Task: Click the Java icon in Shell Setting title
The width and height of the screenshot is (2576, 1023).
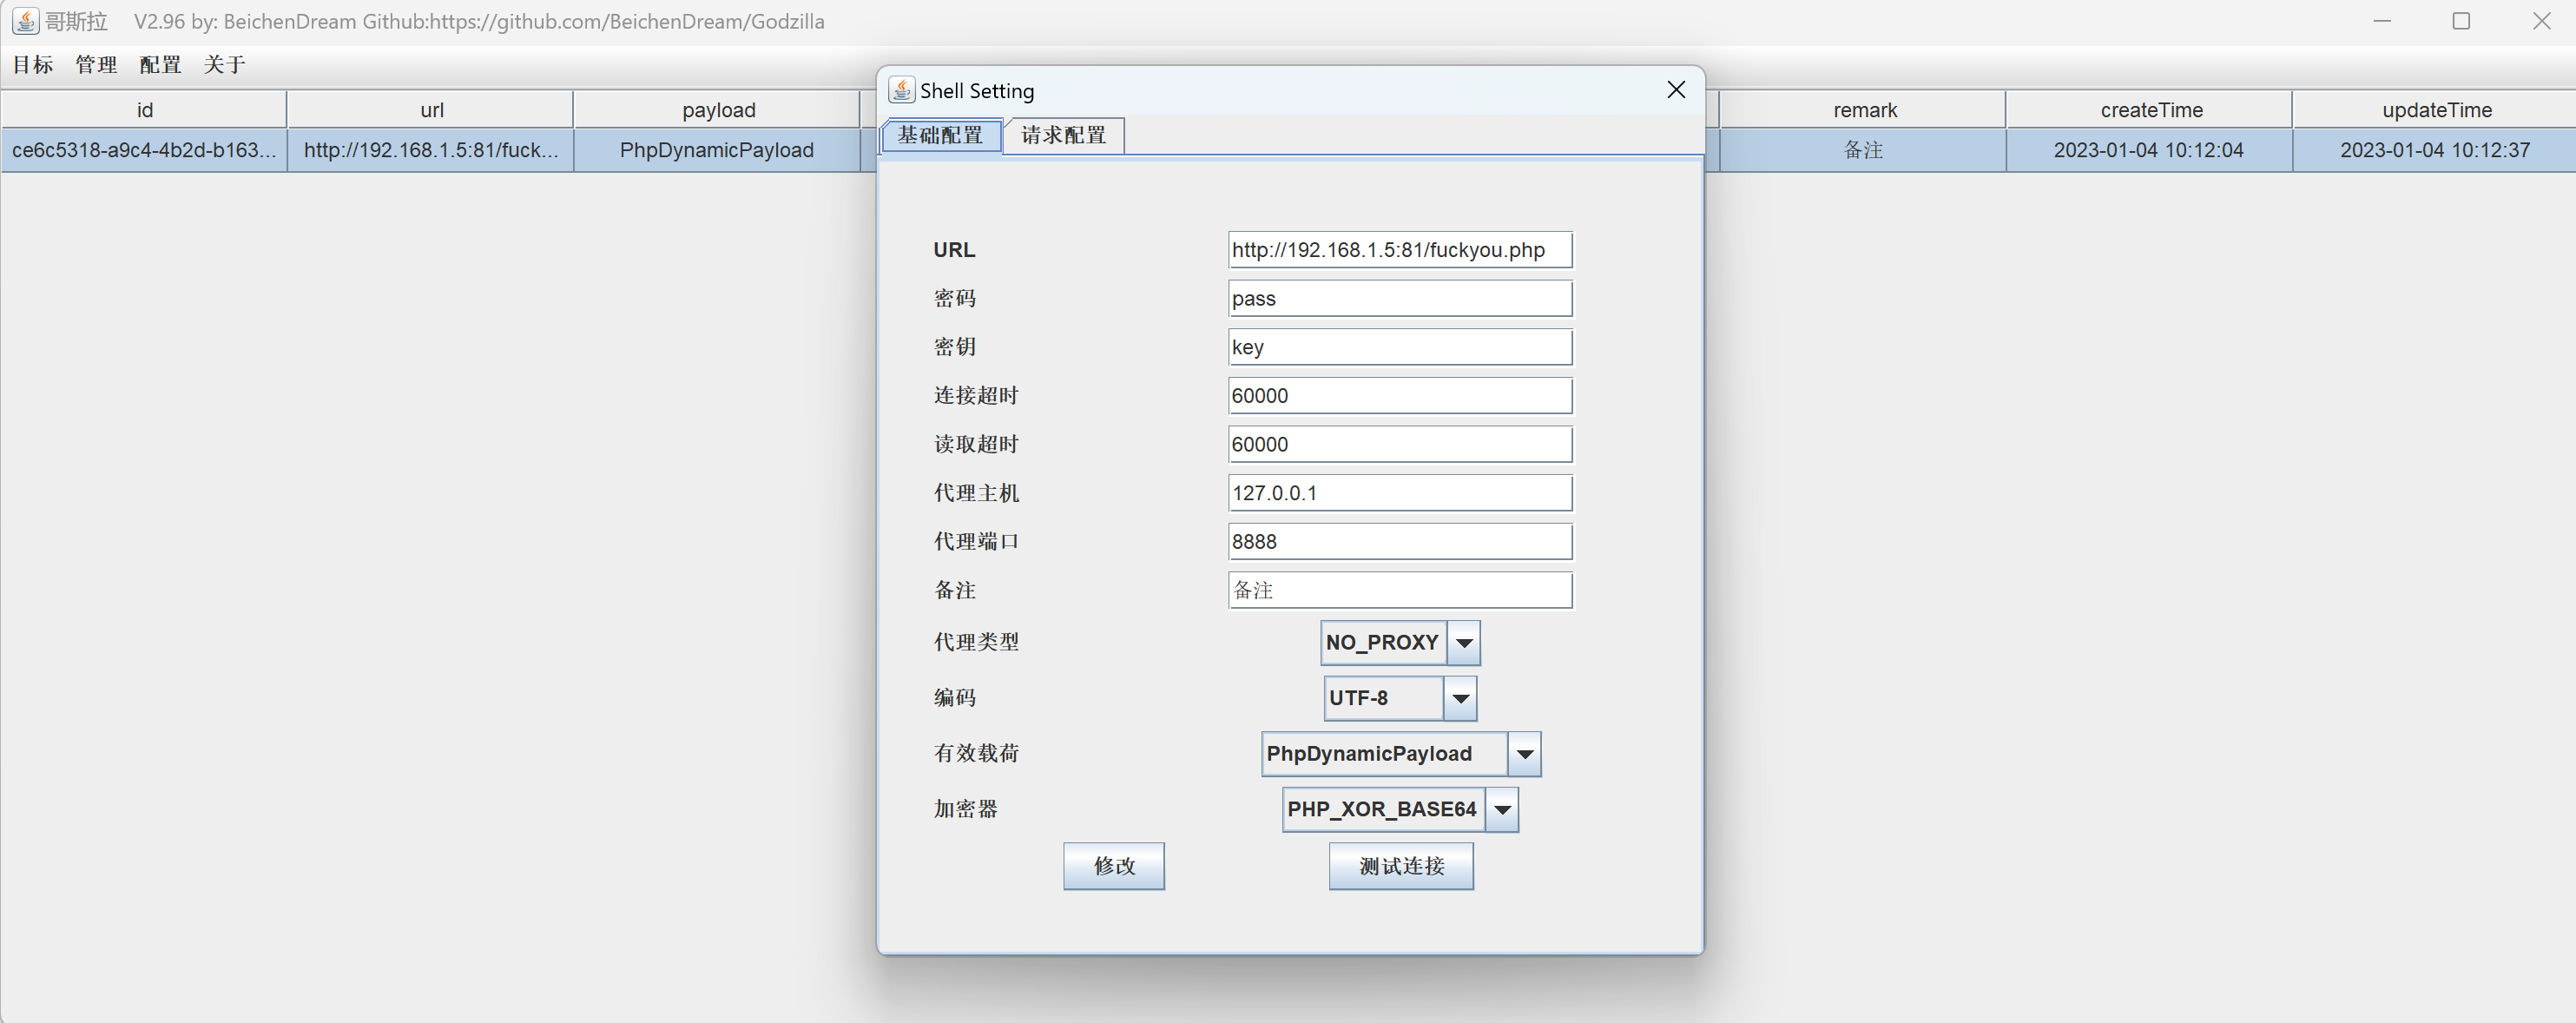Action: [x=901, y=90]
